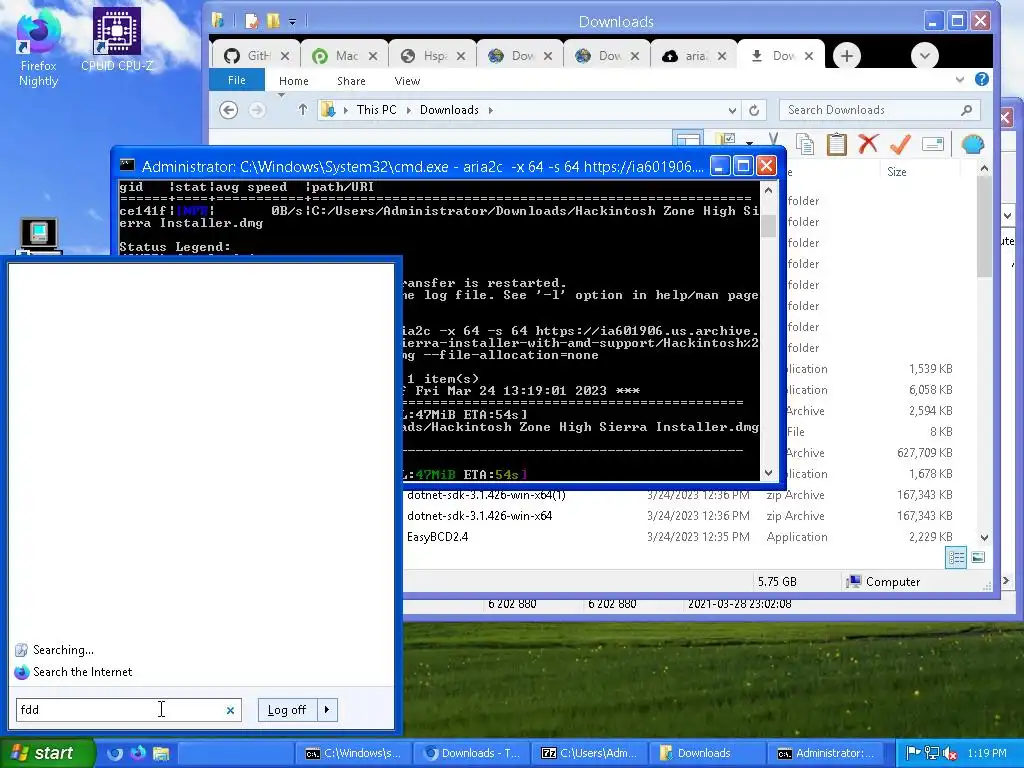This screenshot has width=1024, height=768.
Task: Click the Copy toolbar icon
Action: pyautogui.click(x=805, y=144)
